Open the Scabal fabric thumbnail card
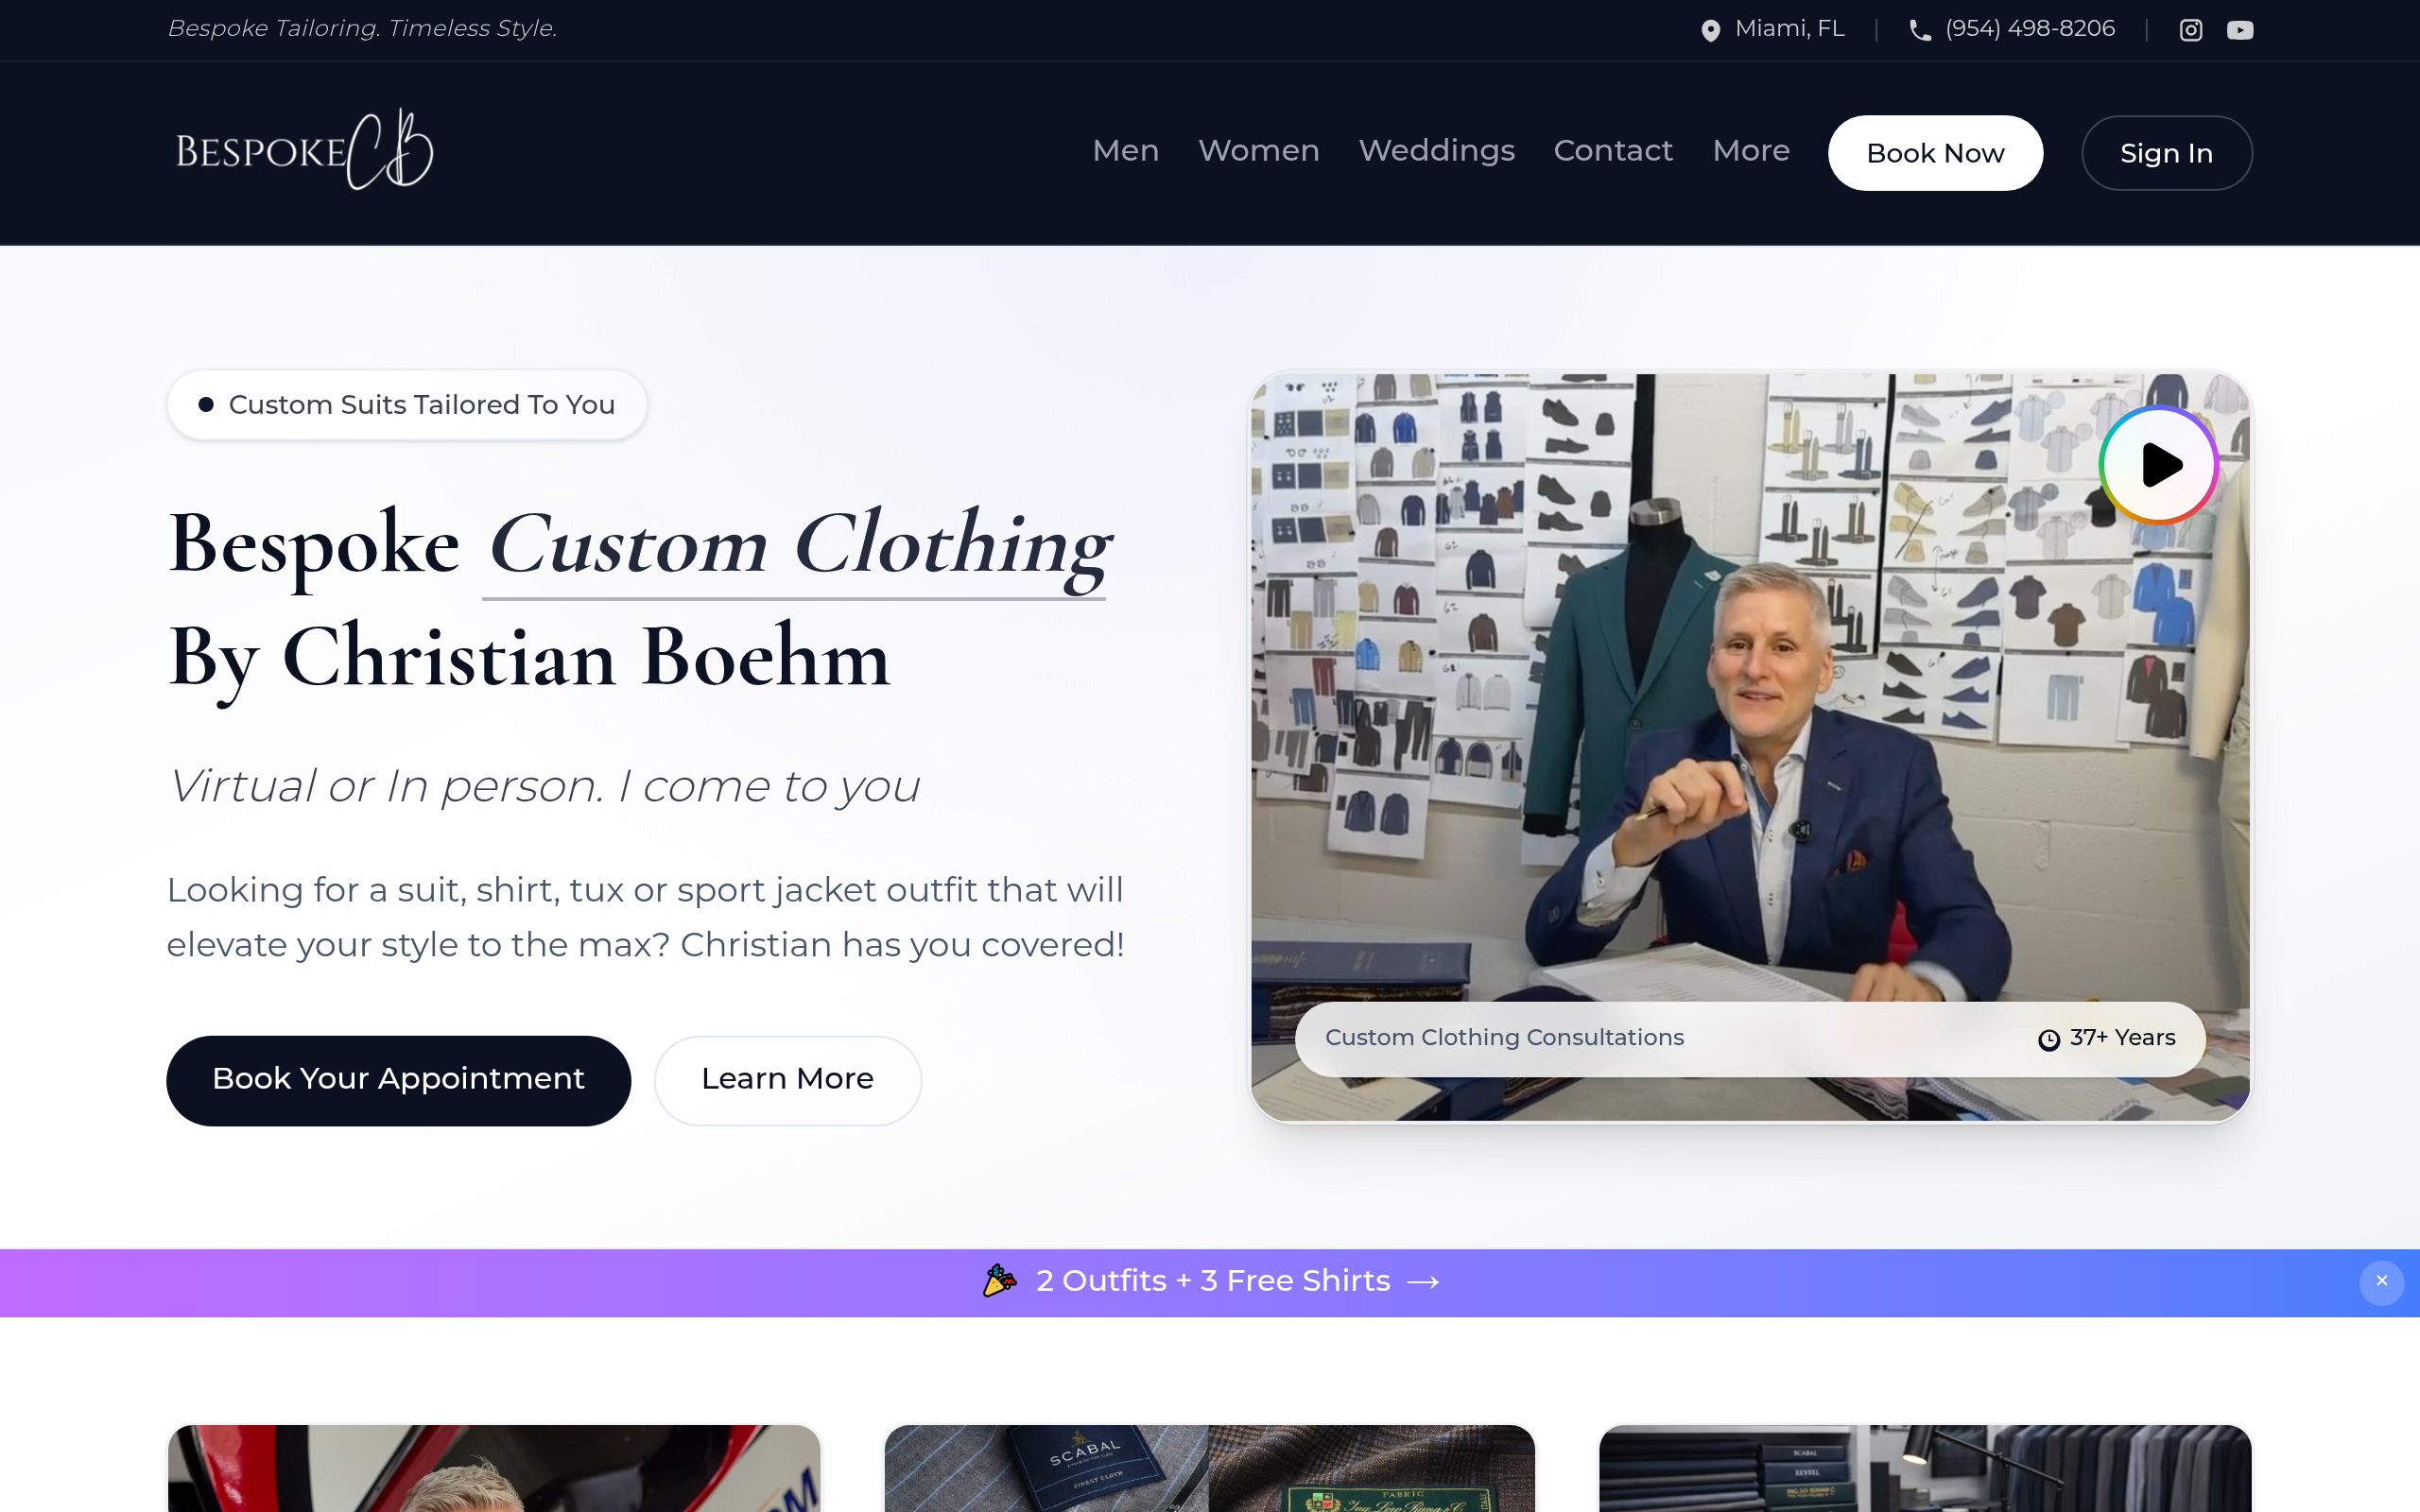This screenshot has width=2420, height=1512. [x=1209, y=1468]
